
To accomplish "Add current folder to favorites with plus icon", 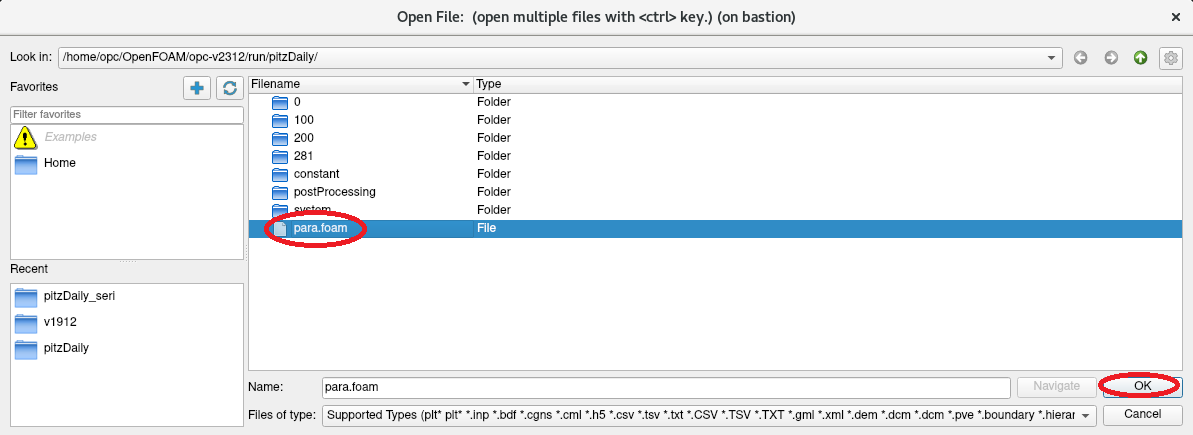I will (x=197, y=88).
